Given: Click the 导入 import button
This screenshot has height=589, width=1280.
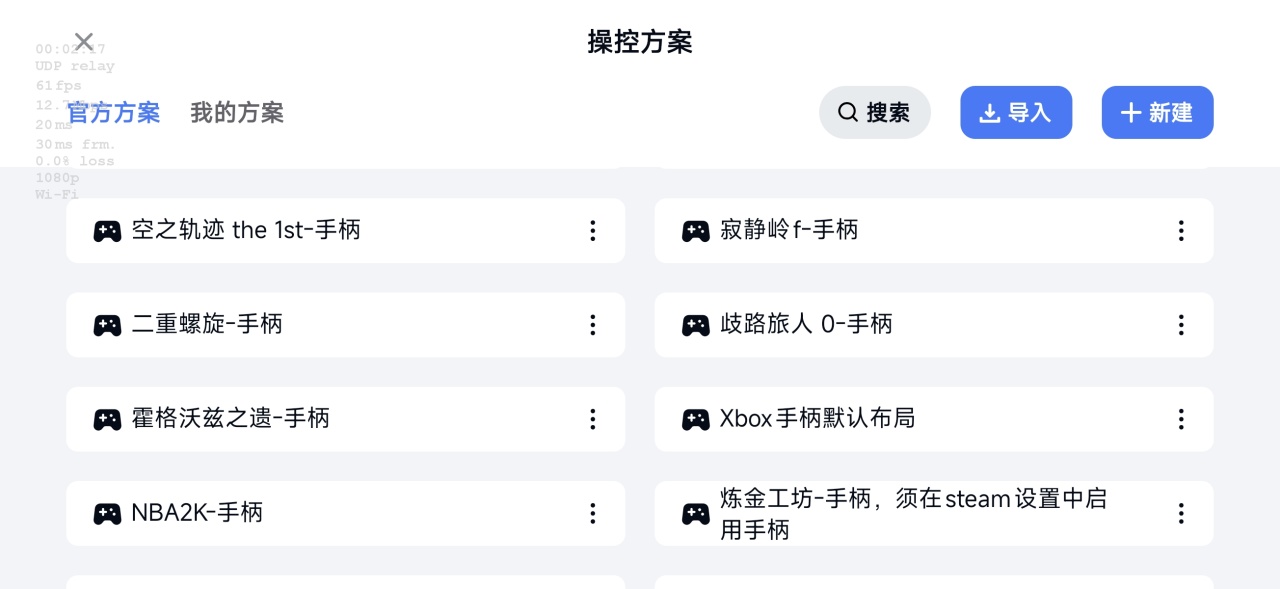Looking at the screenshot, I should pyautogui.click(x=1016, y=113).
